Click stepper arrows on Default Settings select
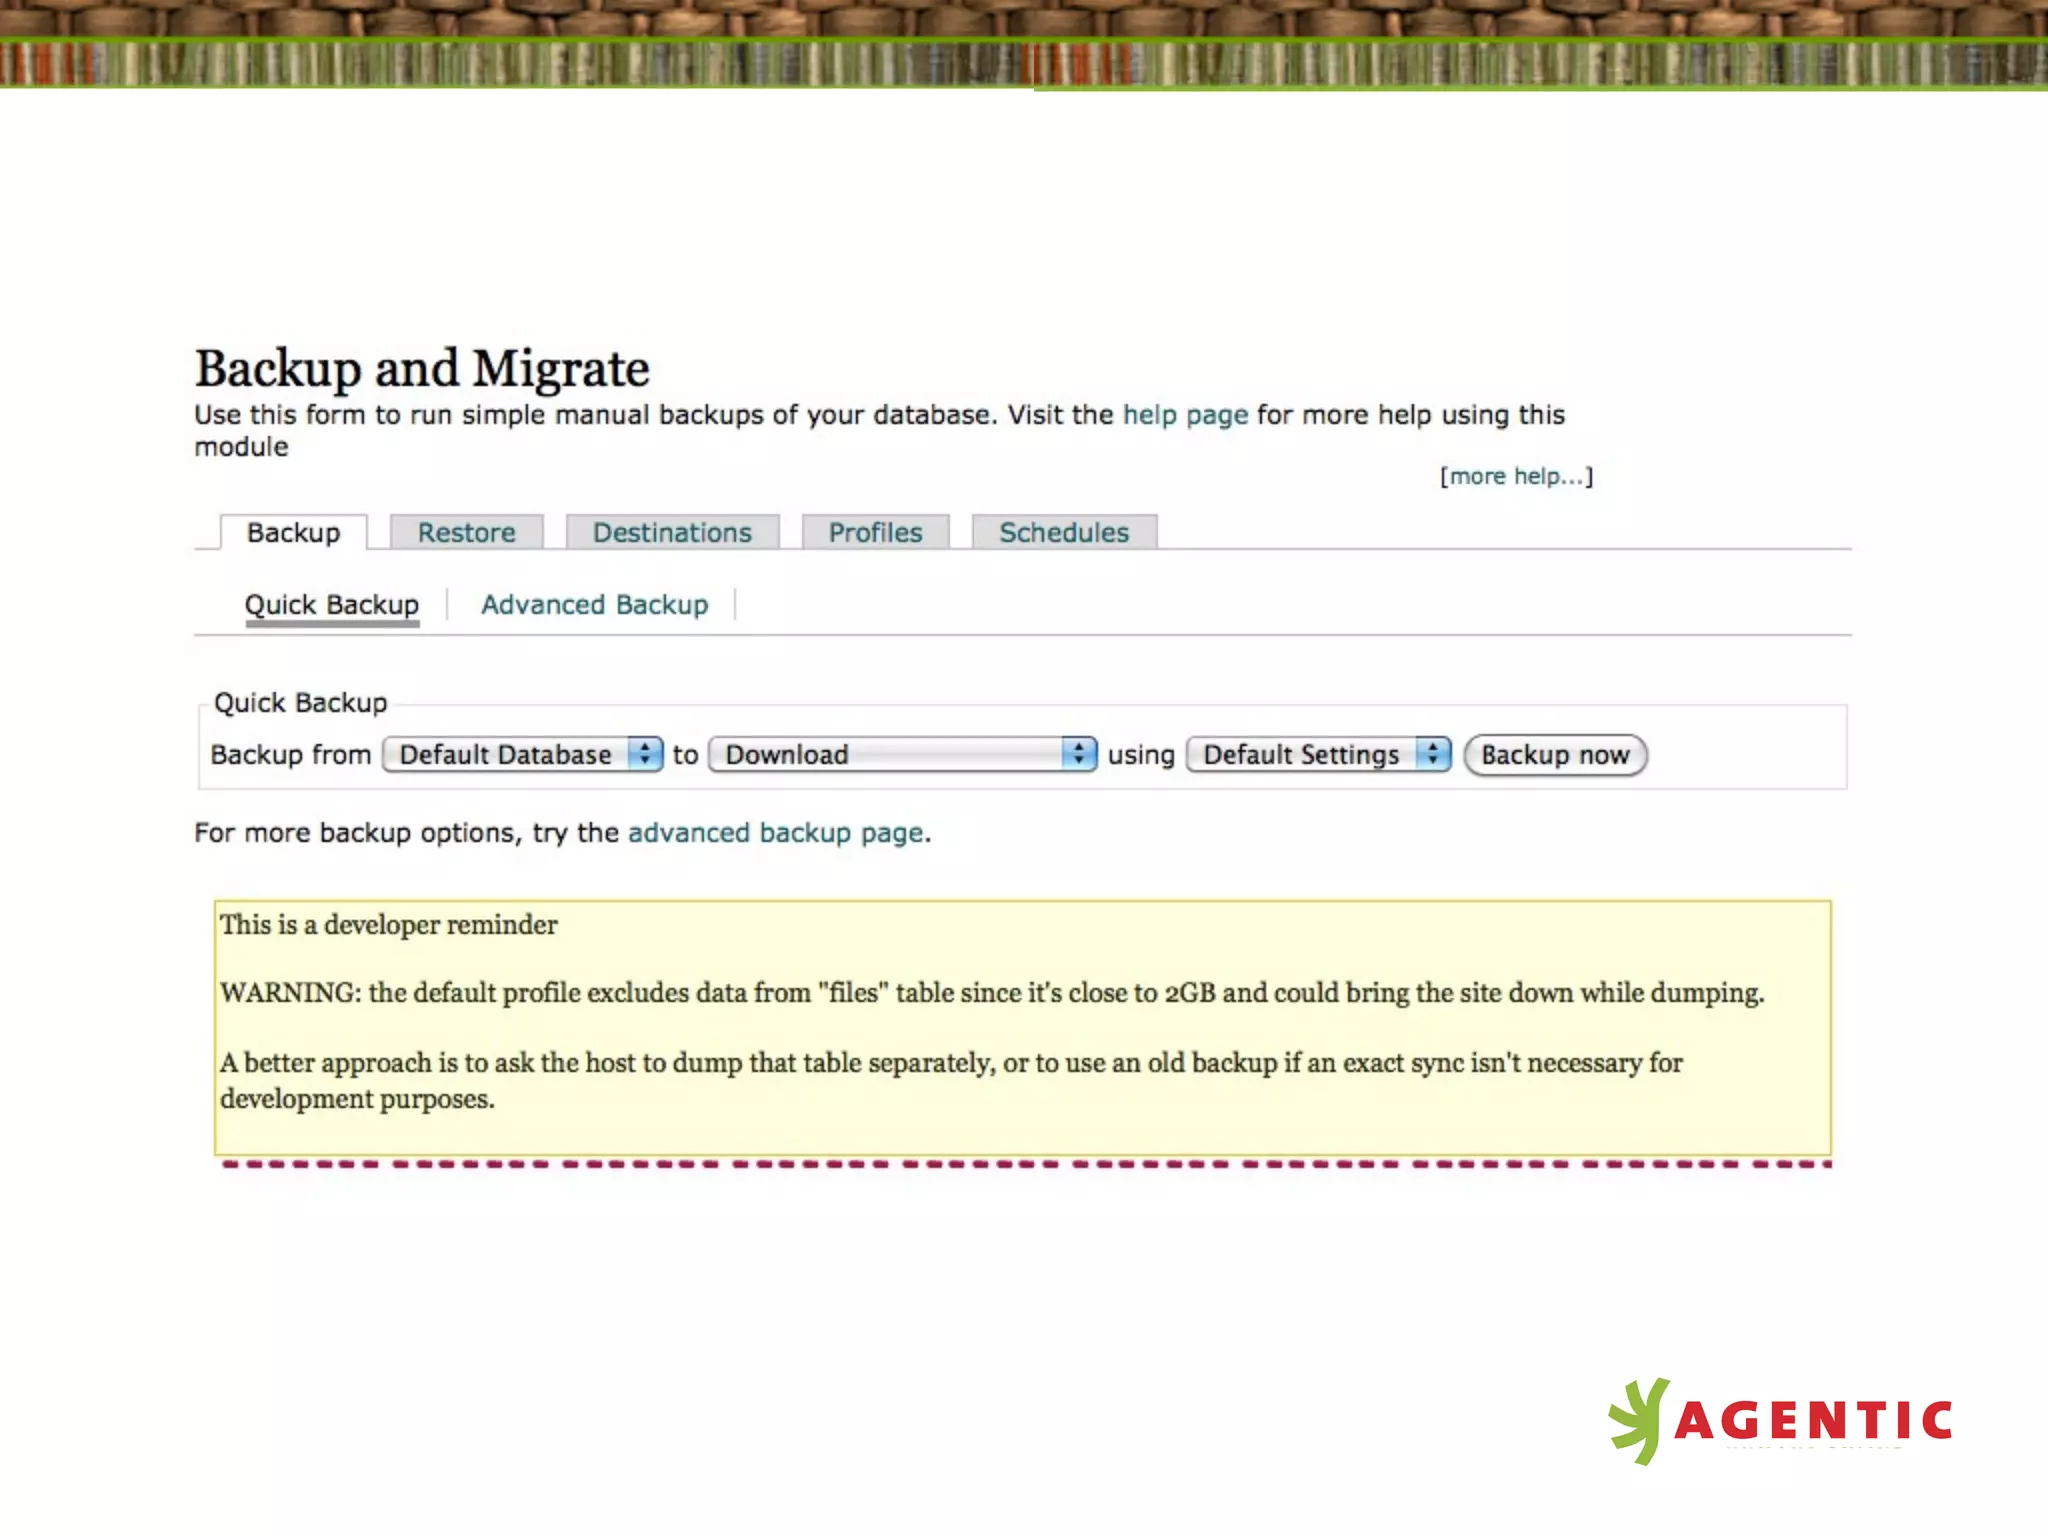 coord(1433,754)
